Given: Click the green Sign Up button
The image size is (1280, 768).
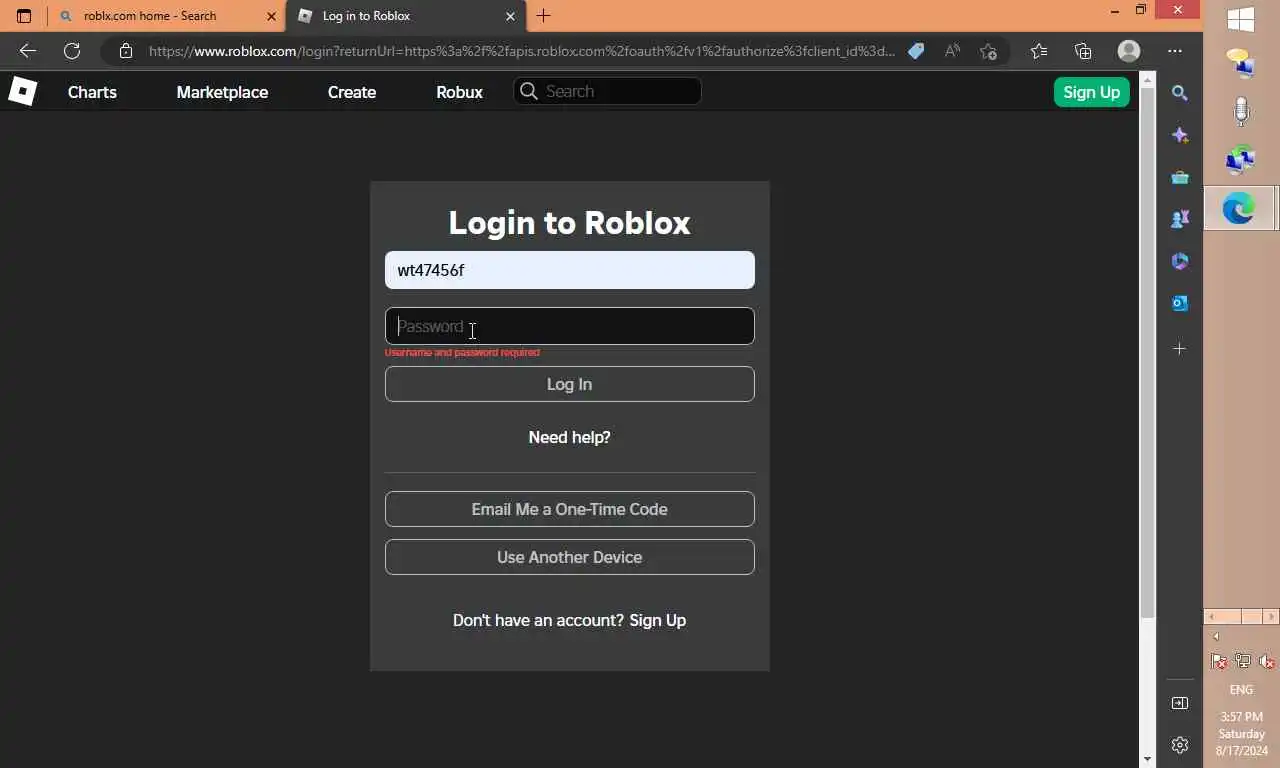Looking at the screenshot, I should (1091, 92).
